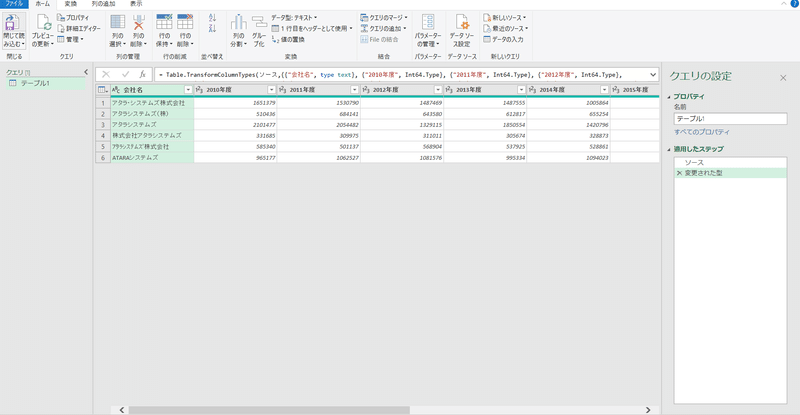
Task: Open the データ型: テキスト dropdown
Action: click(294, 17)
